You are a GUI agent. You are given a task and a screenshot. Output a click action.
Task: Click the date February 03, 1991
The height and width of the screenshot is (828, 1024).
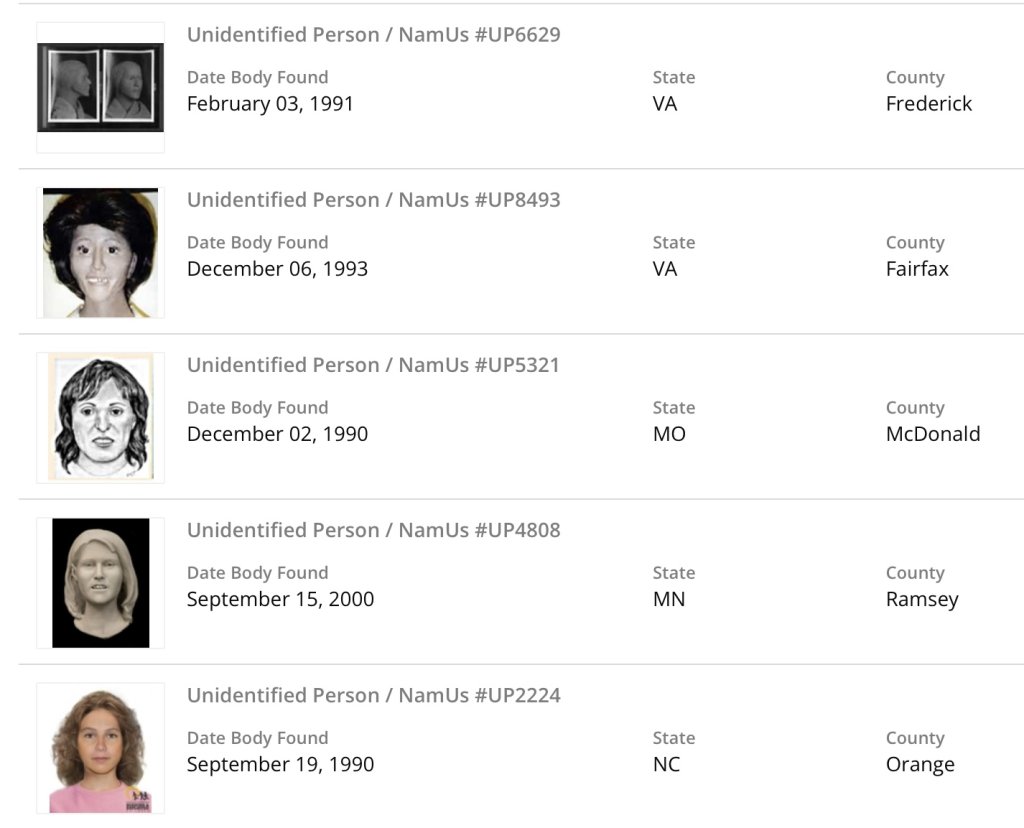pyautogui.click(x=270, y=104)
